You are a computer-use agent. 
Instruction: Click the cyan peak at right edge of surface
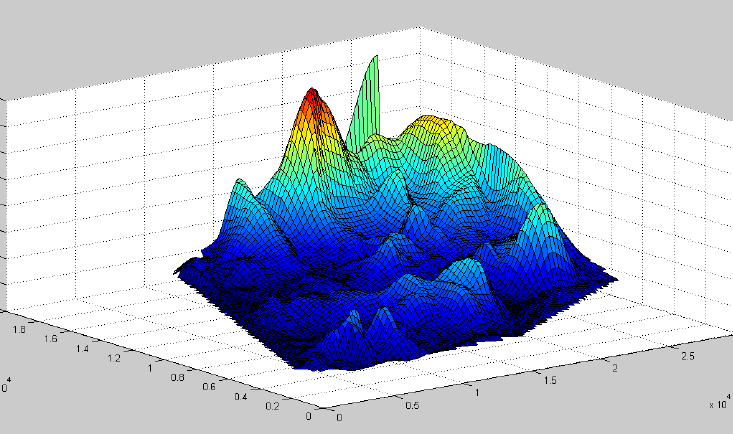541,212
